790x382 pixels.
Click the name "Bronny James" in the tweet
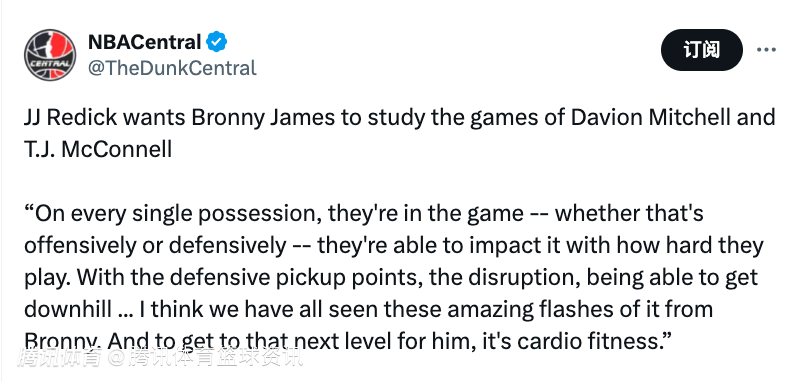tap(263, 118)
